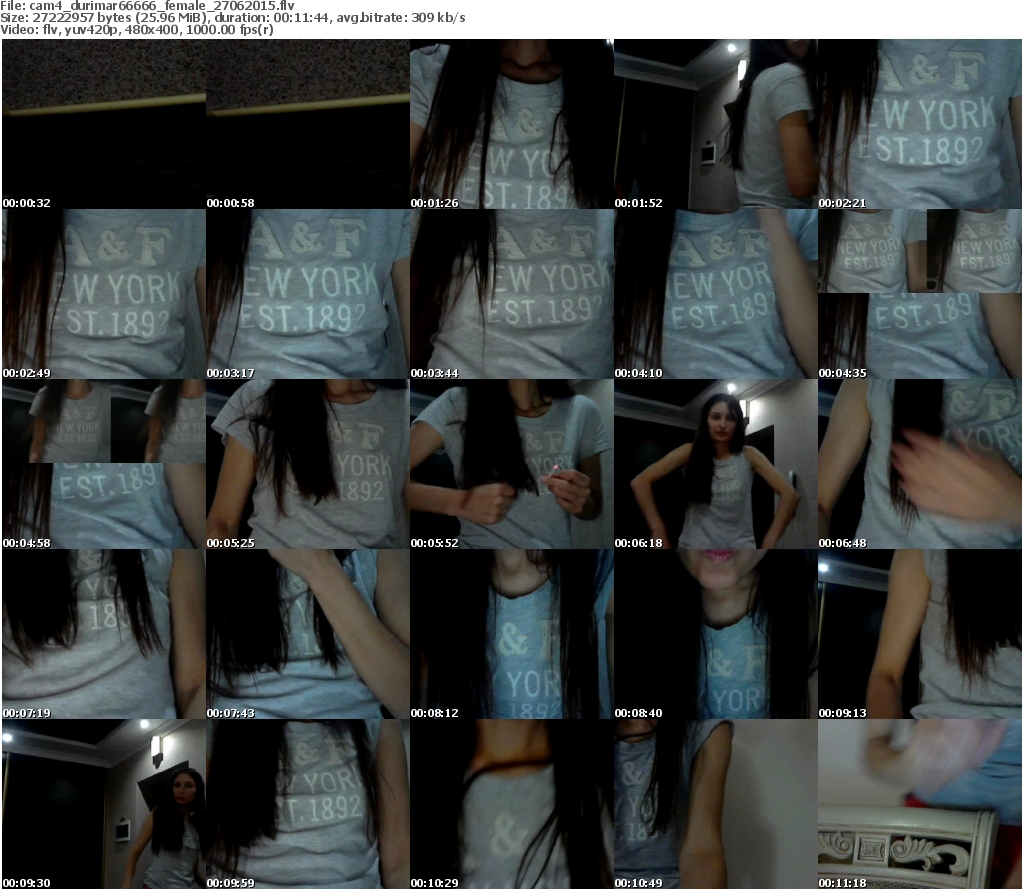Click the "Video: flv, yuv420p" header line

click(136, 29)
